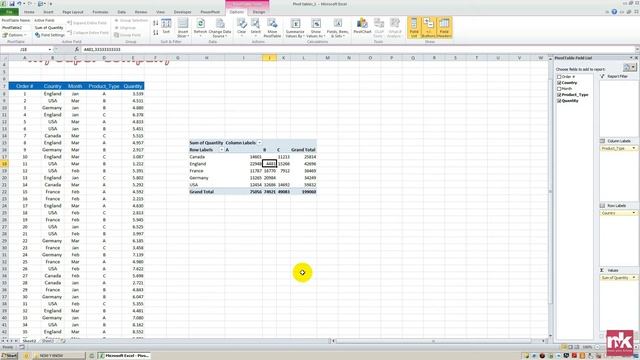This screenshot has width=640, height=360.
Task: Uncheck the Product_Type field checkbox
Action: click(x=559, y=95)
